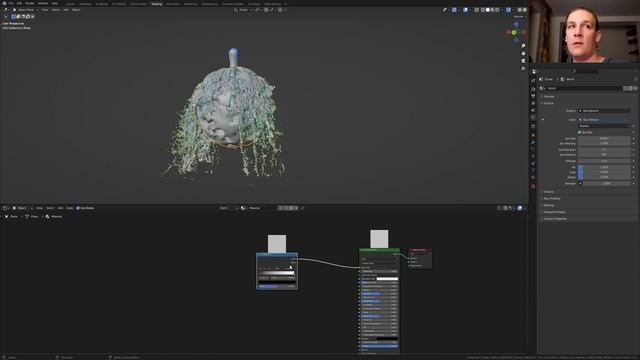Open the Texture properties tab
The width and height of the screenshot is (640, 360).
point(533,186)
